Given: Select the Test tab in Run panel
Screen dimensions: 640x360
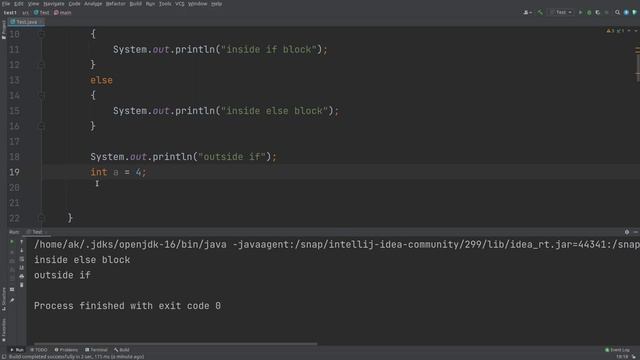Looking at the screenshot, I should pos(36,232).
